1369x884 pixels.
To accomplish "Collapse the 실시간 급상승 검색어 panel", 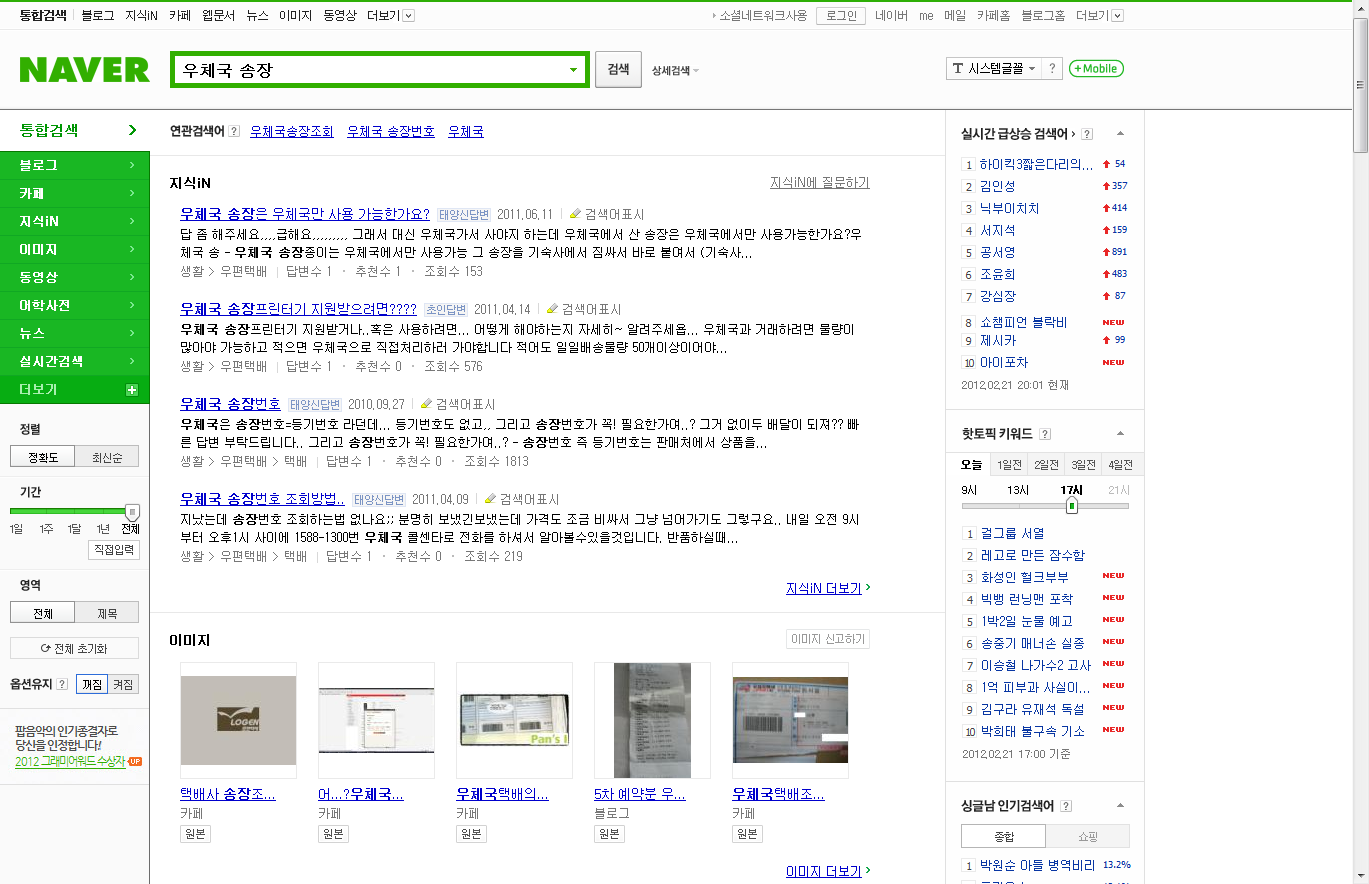I will [1121, 134].
